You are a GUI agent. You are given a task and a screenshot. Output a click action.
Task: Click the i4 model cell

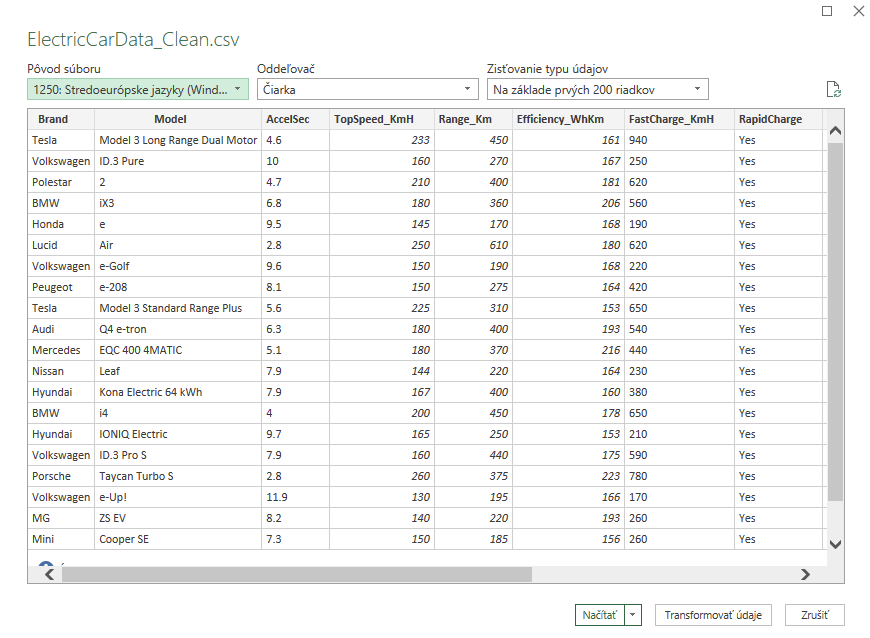pyautogui.click(x=178, y=413)
